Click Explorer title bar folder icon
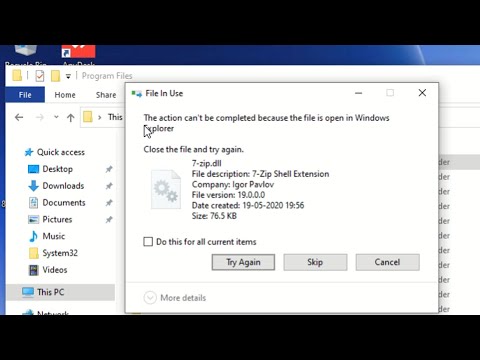Viewport: 480px width, 360px height. pyautogui.click(x=17, y=75)
